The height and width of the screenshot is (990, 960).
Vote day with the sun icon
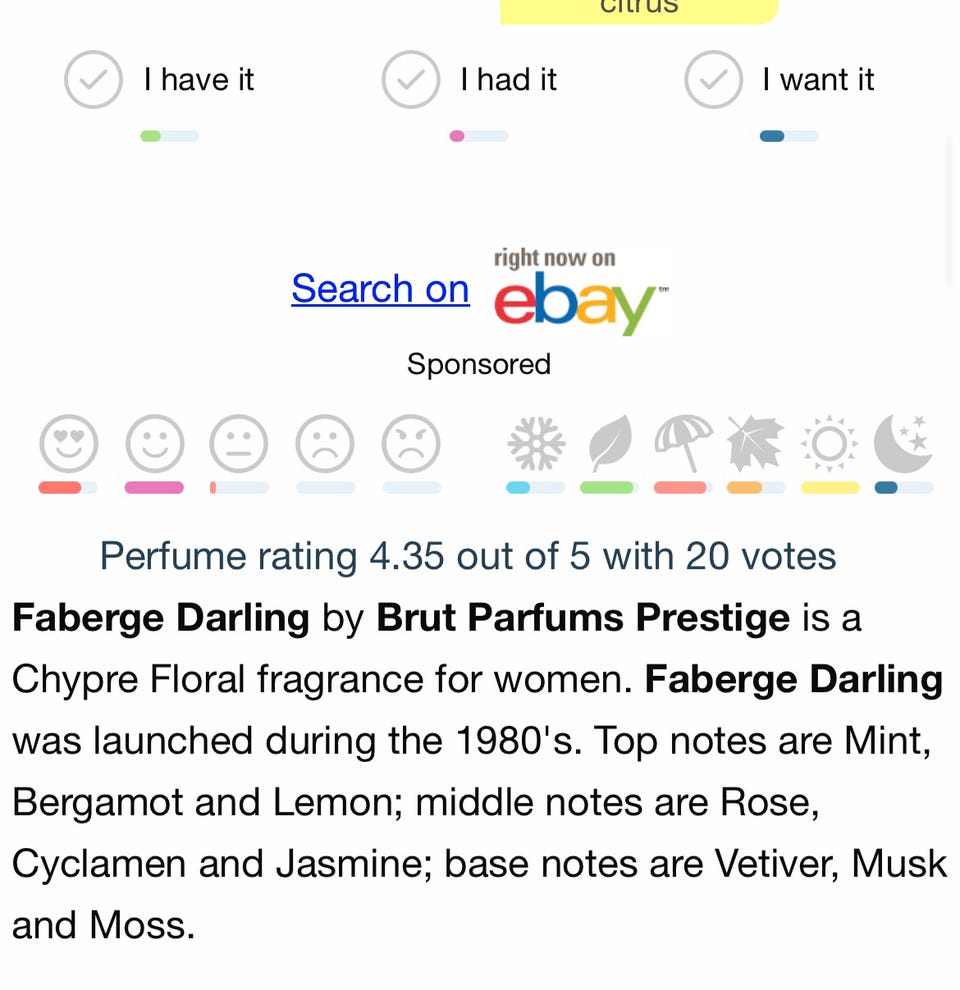tap(829, 444)
